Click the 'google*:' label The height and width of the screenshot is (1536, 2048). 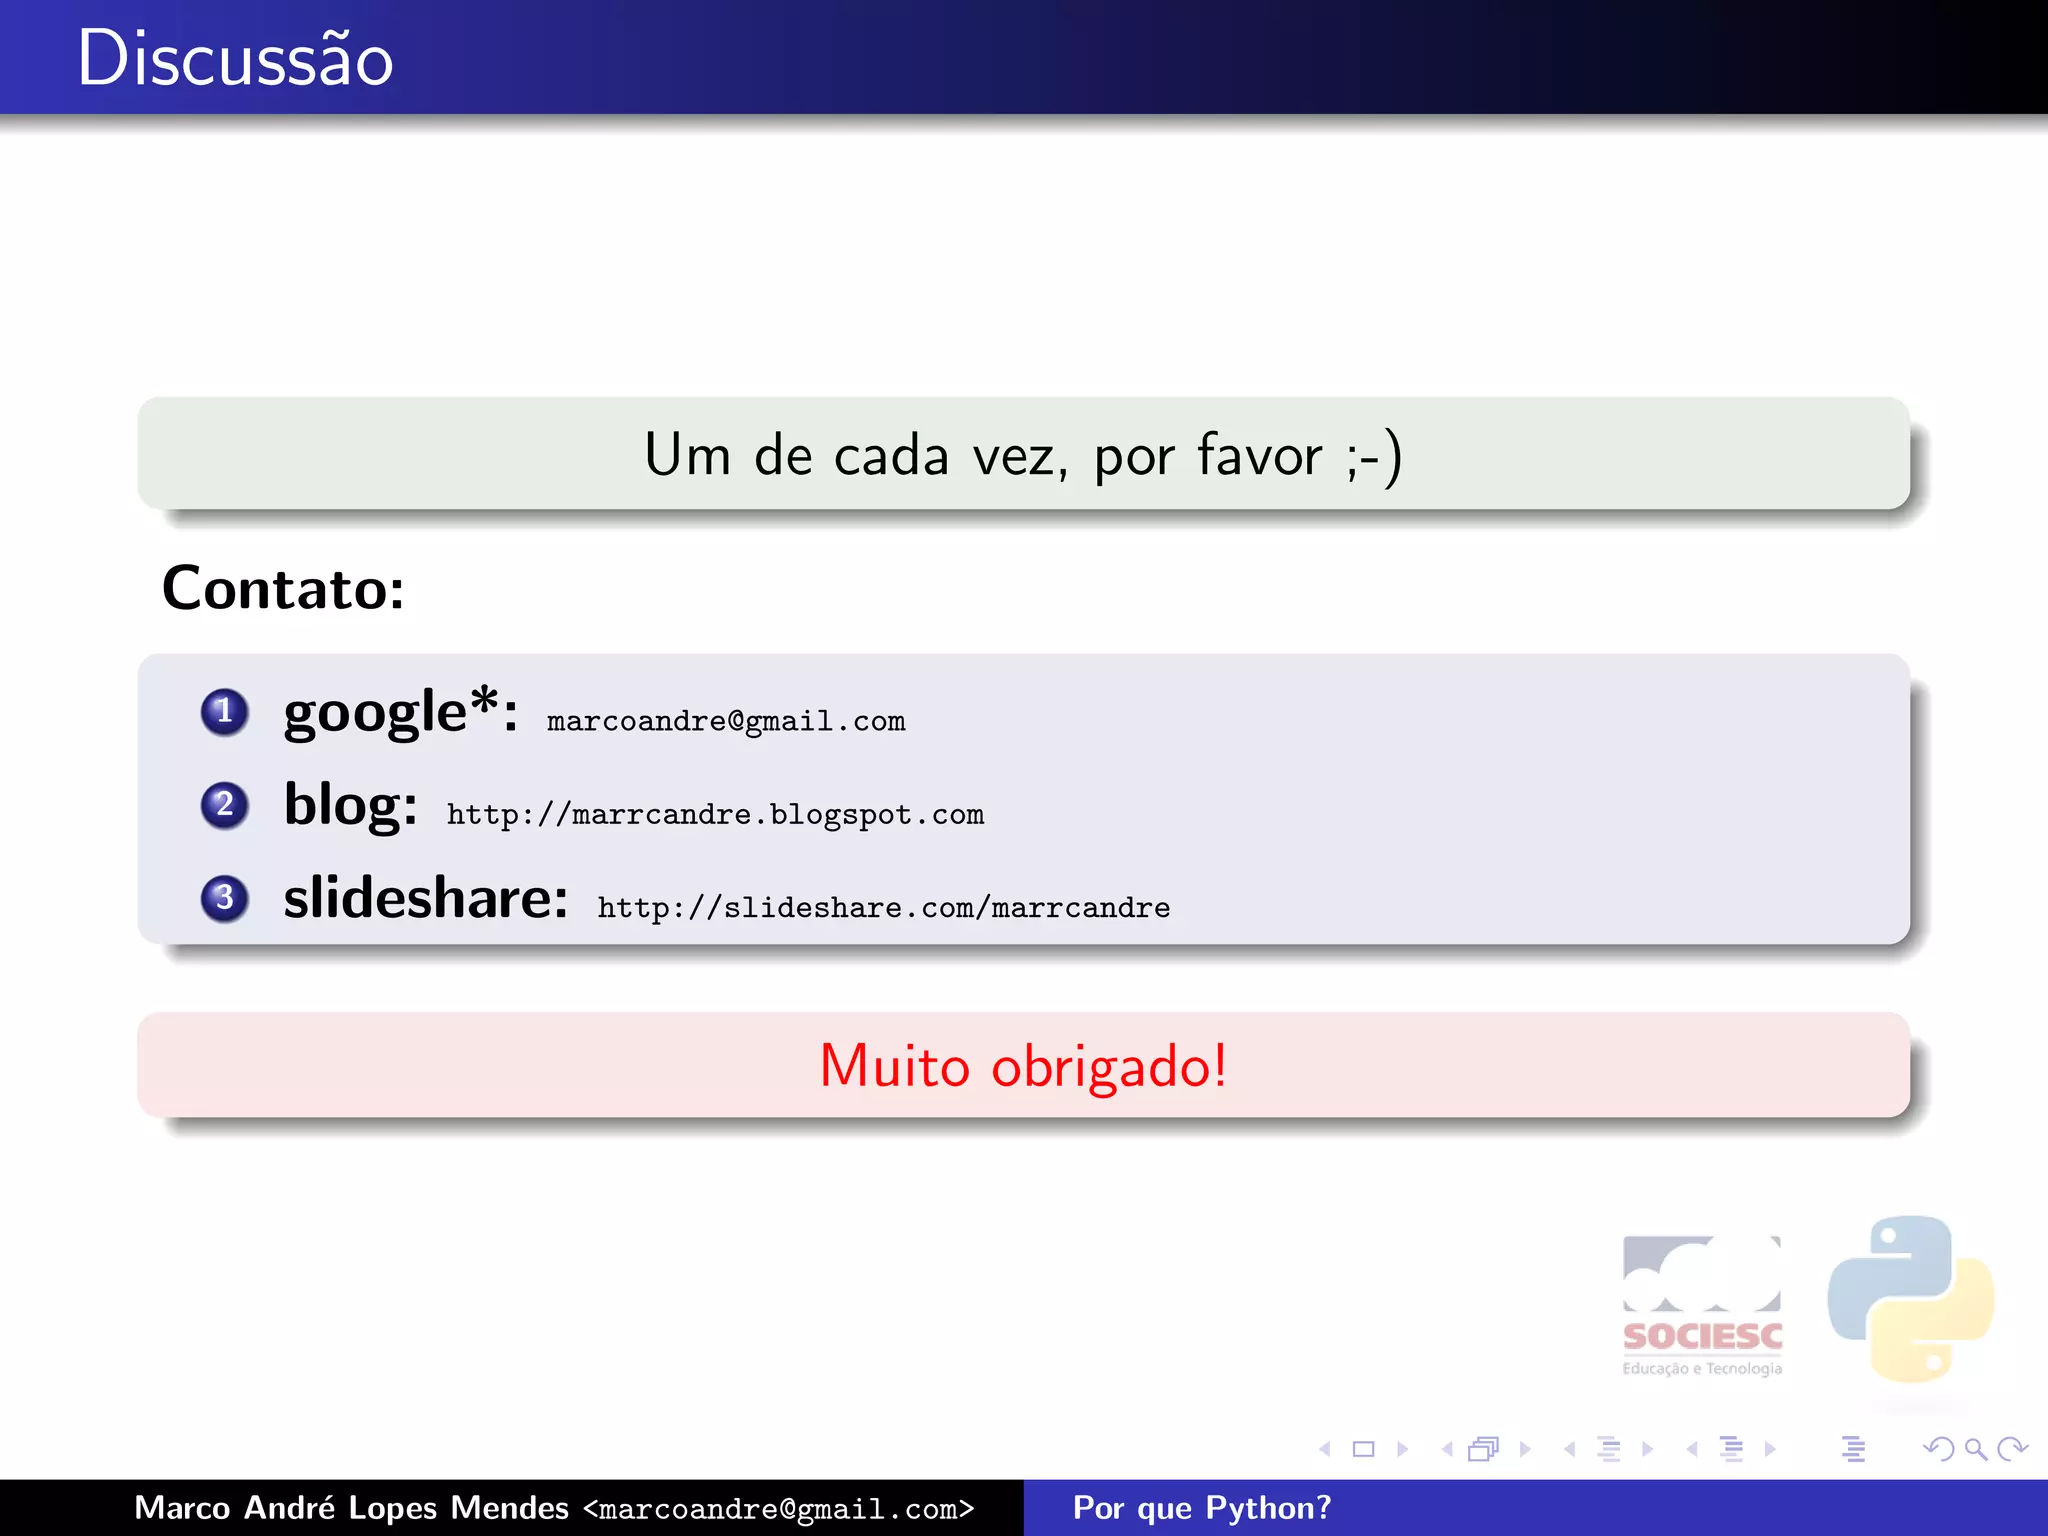tap(401, 712)
